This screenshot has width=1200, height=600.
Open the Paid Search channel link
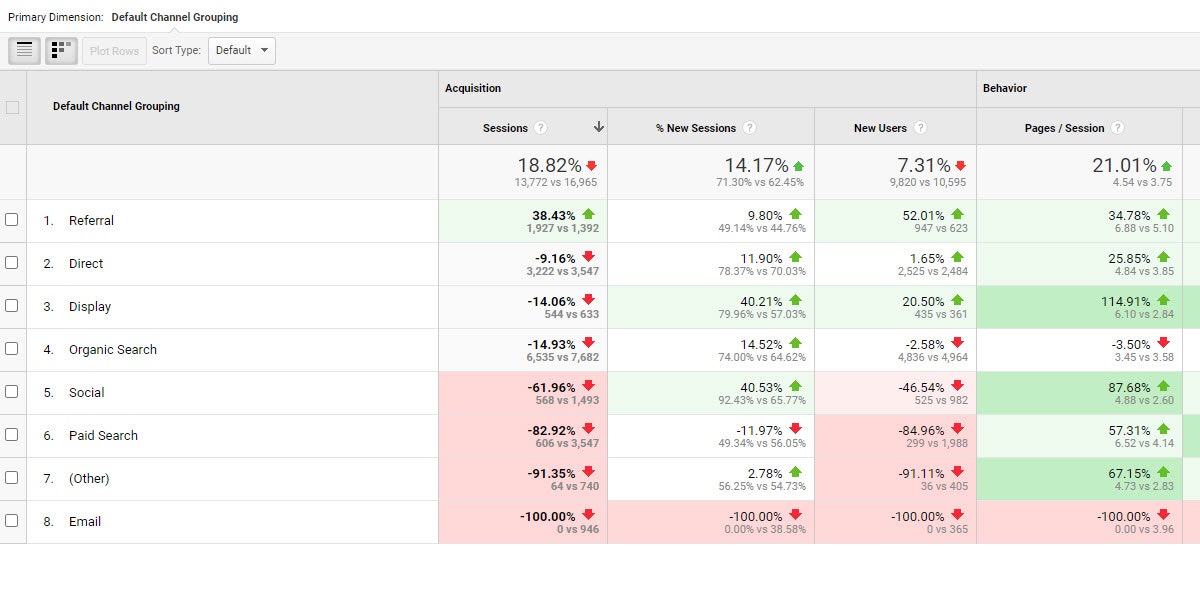point(103,435)
